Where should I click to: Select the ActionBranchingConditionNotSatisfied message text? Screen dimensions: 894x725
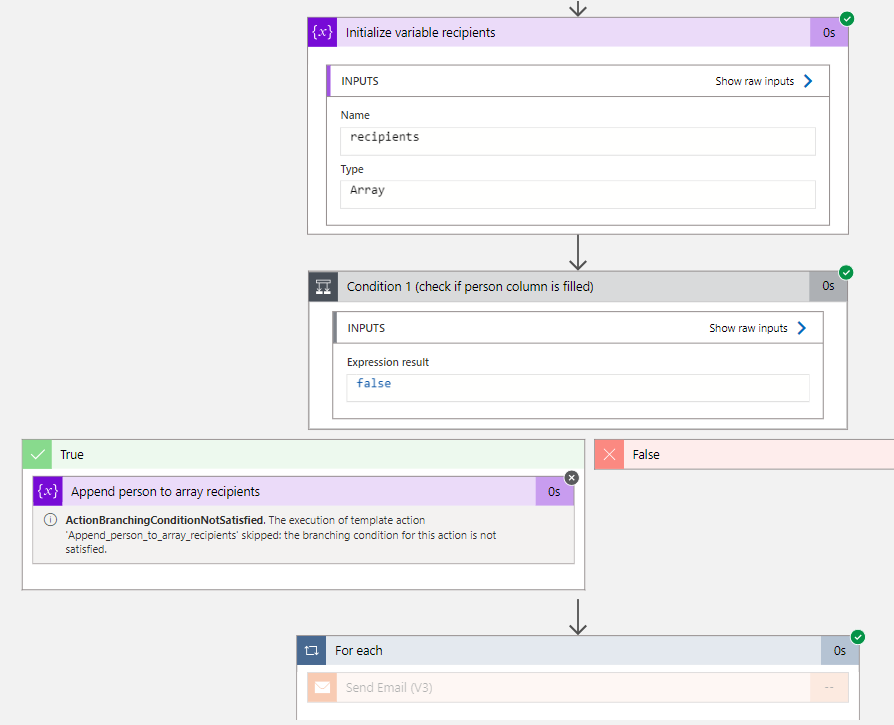[x=281, y=535]
